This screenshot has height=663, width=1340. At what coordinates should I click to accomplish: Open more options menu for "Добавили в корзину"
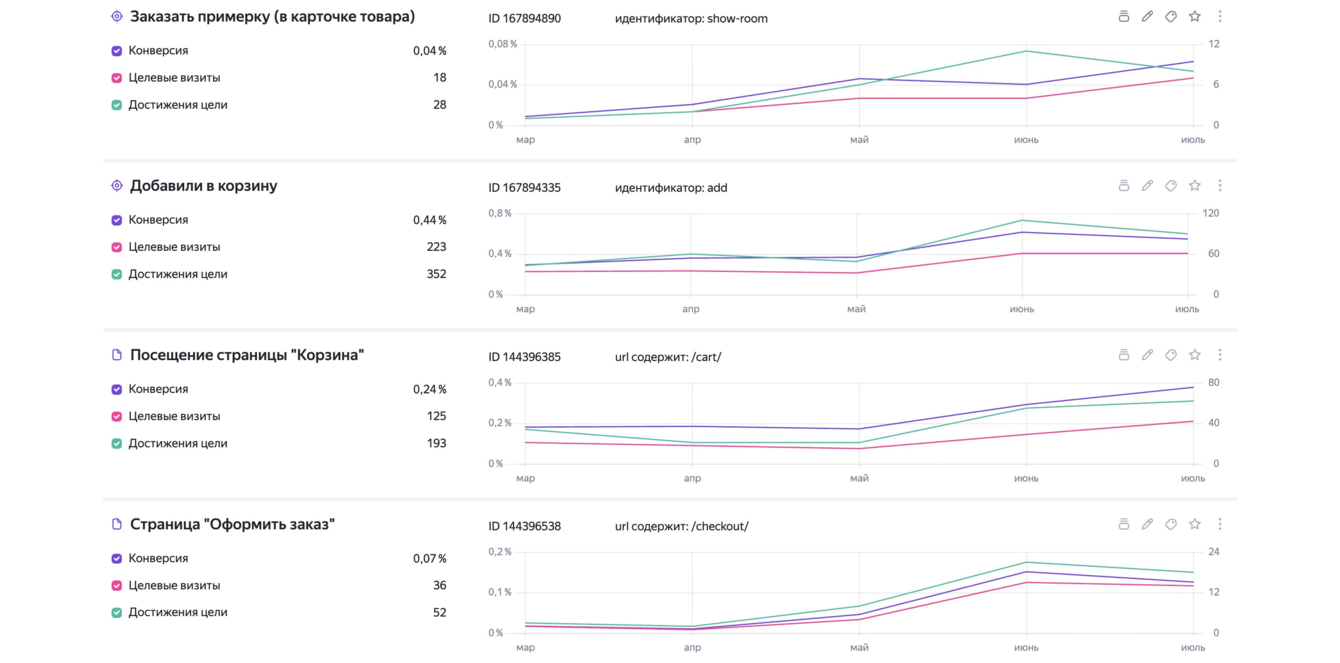pyautogui.click(x=1220, y=186)
